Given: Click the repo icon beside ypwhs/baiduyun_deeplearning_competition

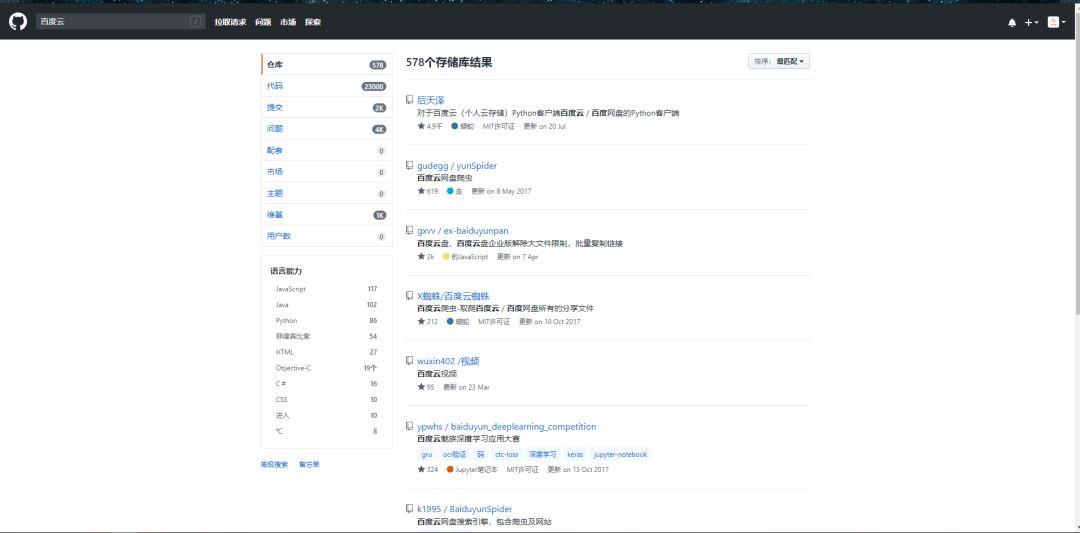Looking at the screenshot, I should pyautogui.click(x=409, y=426).
